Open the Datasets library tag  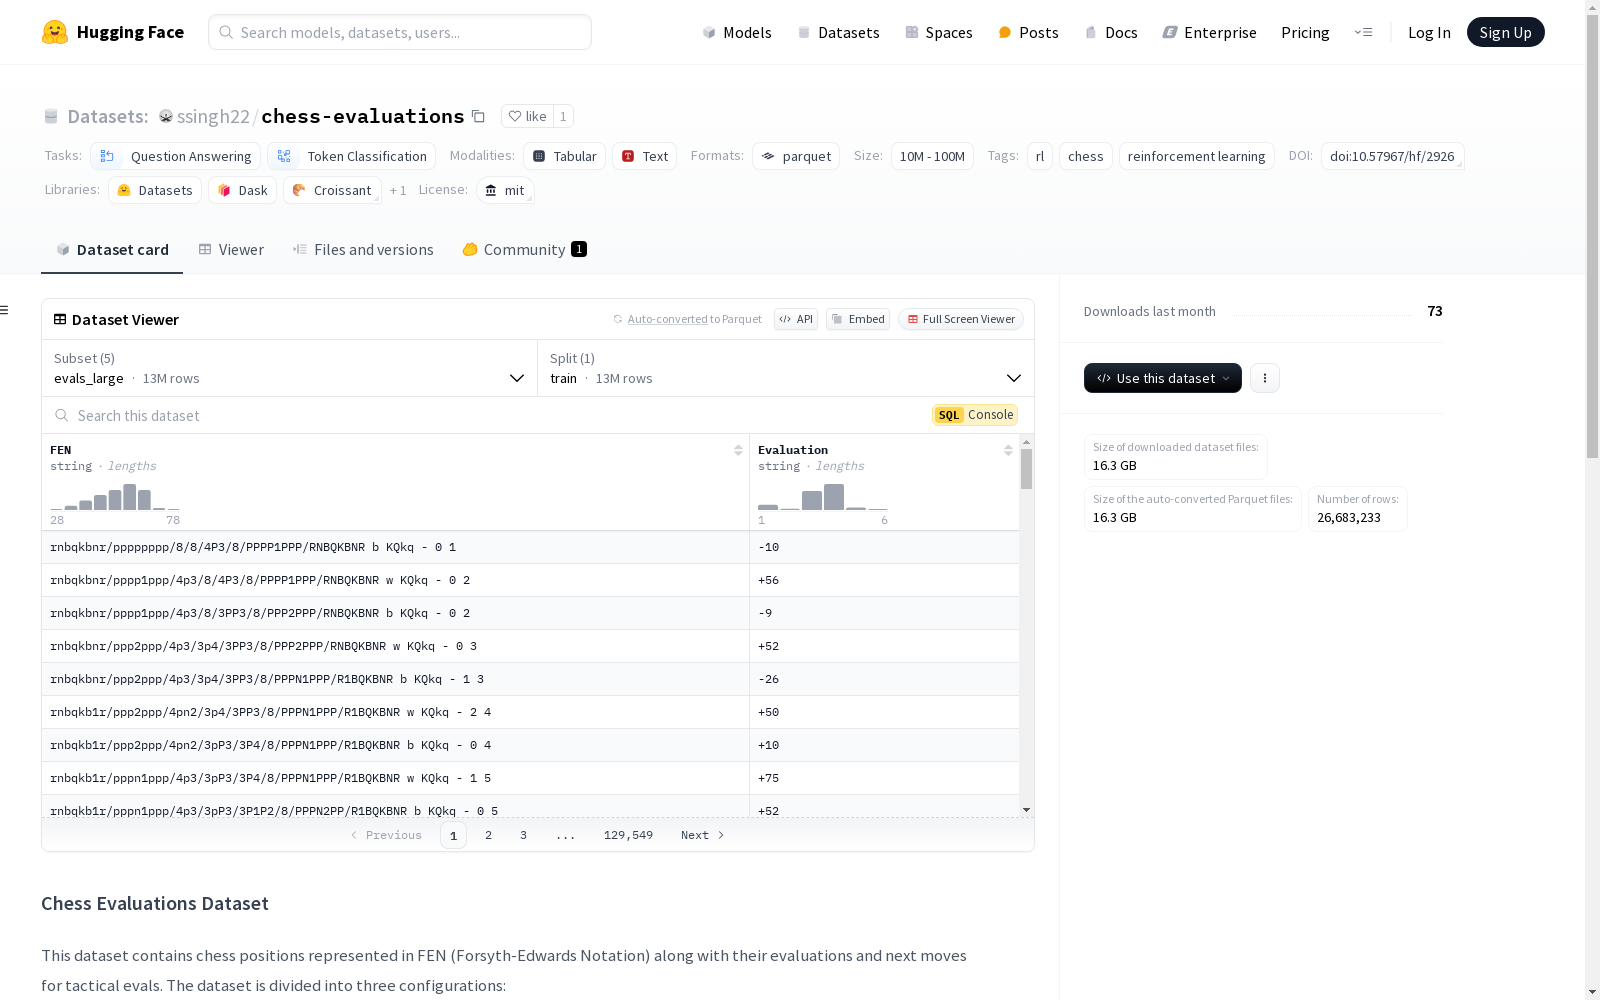pos(155,190)
